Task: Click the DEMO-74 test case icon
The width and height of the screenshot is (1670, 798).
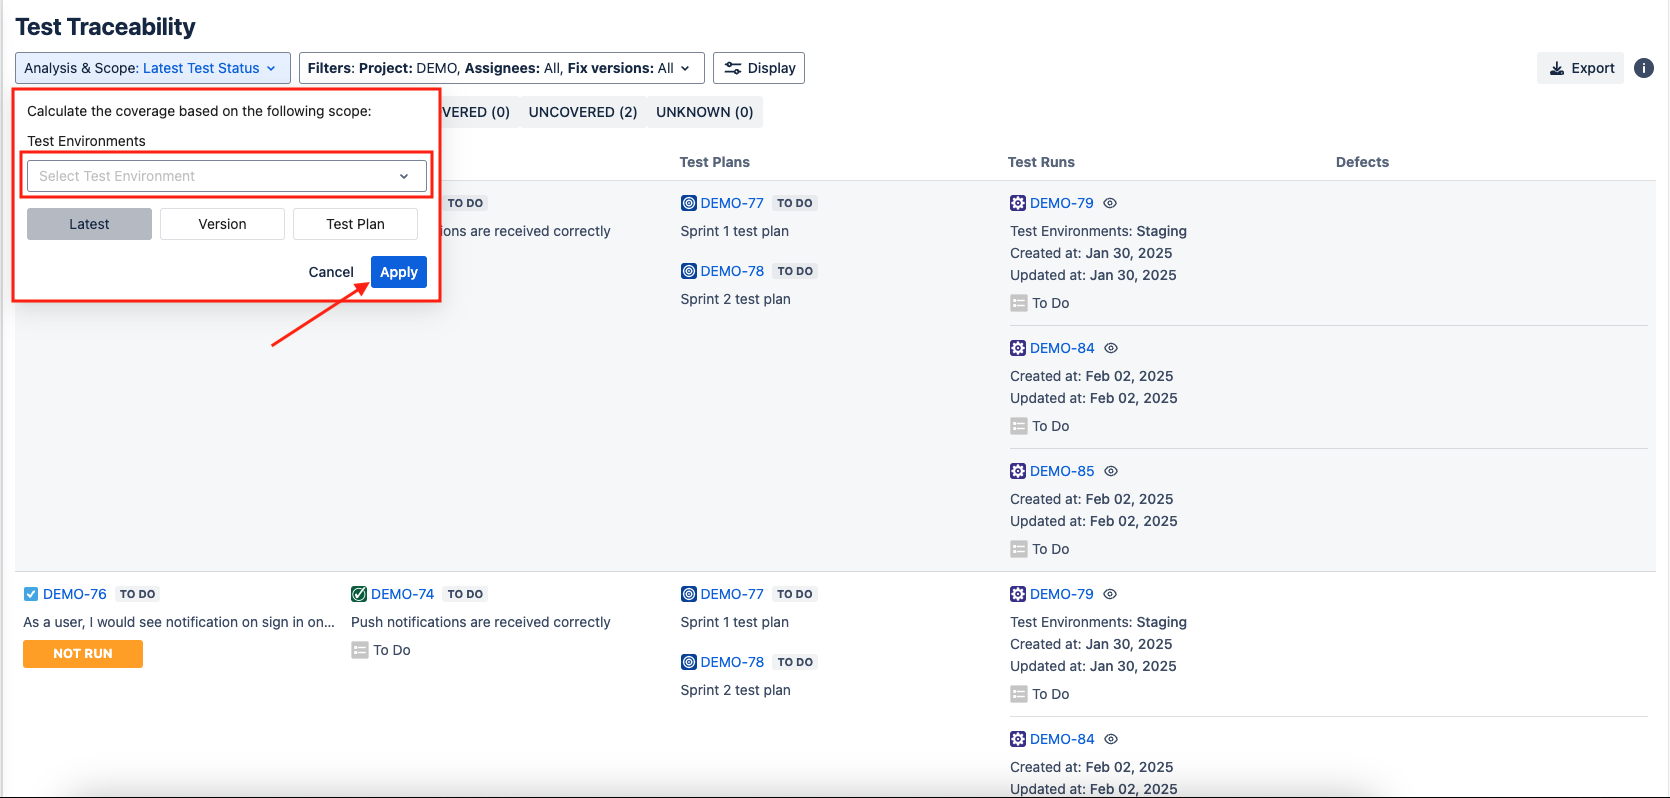Action: 359,594
